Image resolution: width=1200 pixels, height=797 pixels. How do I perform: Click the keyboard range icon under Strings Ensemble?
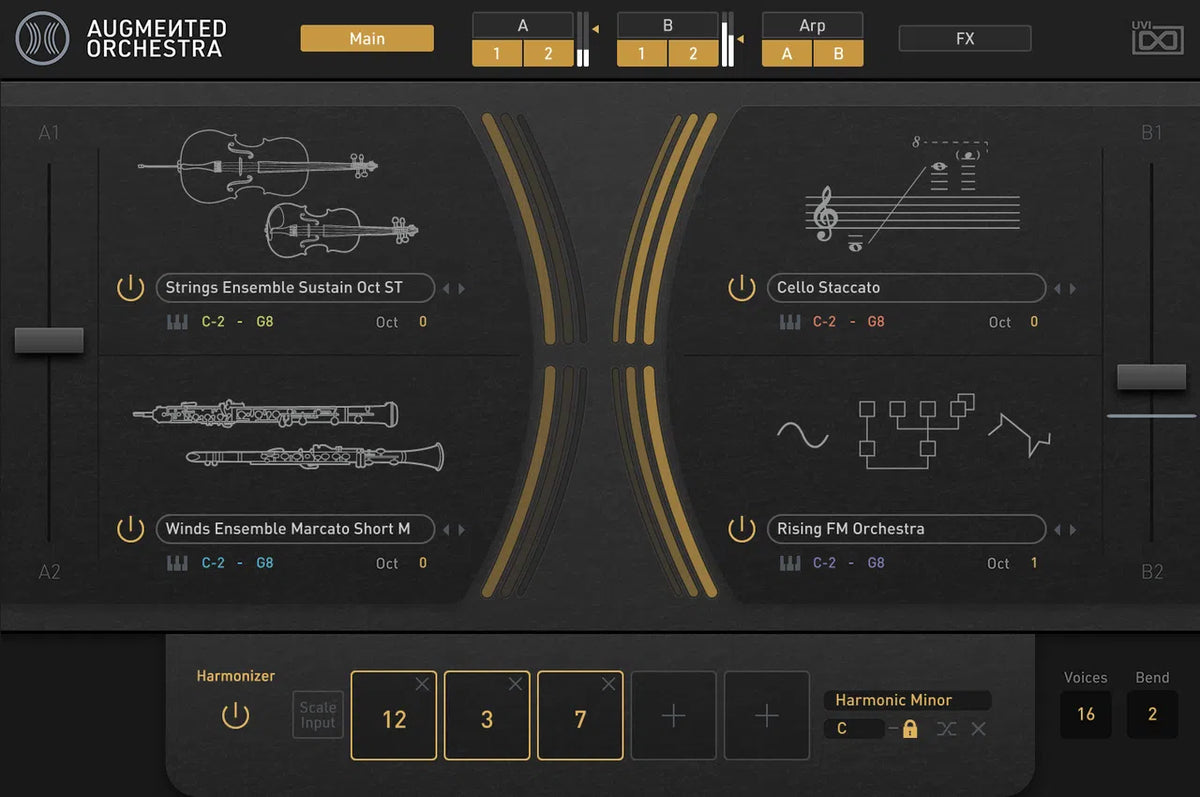coord(175,322)
